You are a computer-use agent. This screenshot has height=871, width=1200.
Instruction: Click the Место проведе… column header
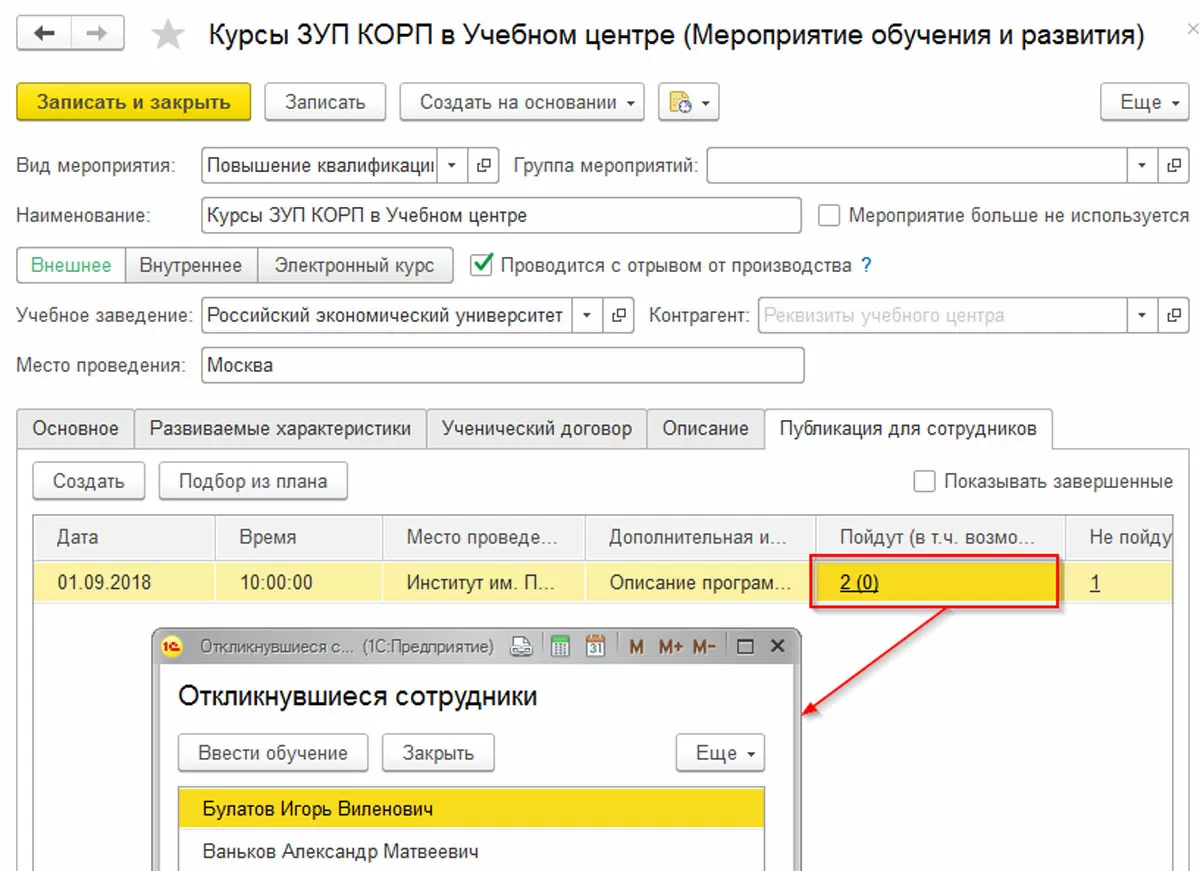[484, 537]
